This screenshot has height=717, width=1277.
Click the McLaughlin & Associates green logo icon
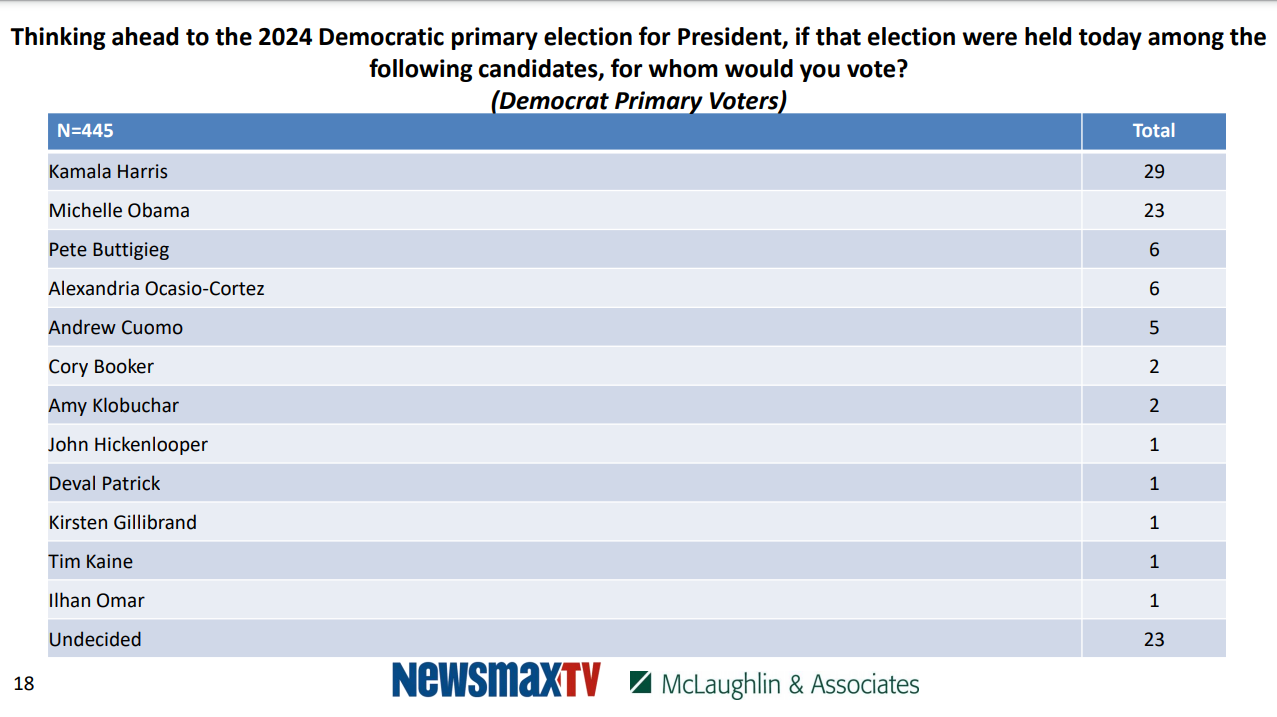point(641,682)
